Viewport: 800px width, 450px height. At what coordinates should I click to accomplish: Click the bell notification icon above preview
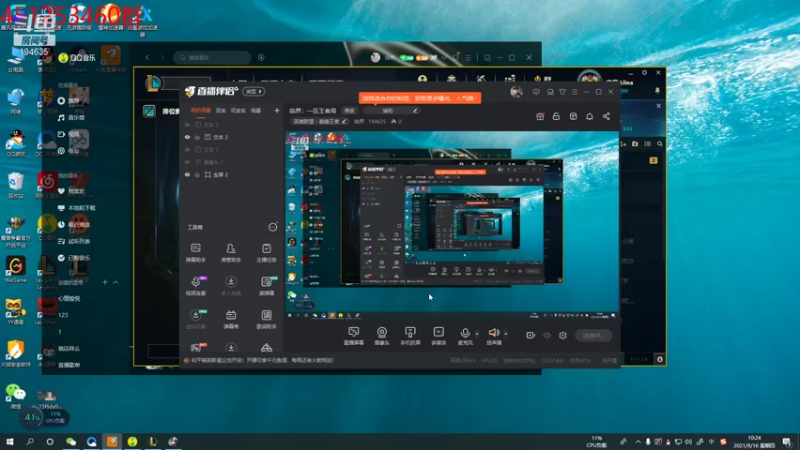[x=589, y=116]
